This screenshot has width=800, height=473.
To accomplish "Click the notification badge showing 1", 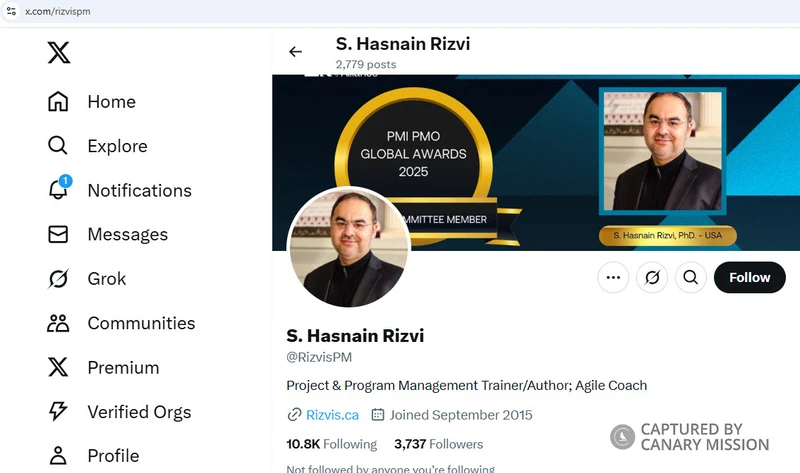I will point(65,181).
